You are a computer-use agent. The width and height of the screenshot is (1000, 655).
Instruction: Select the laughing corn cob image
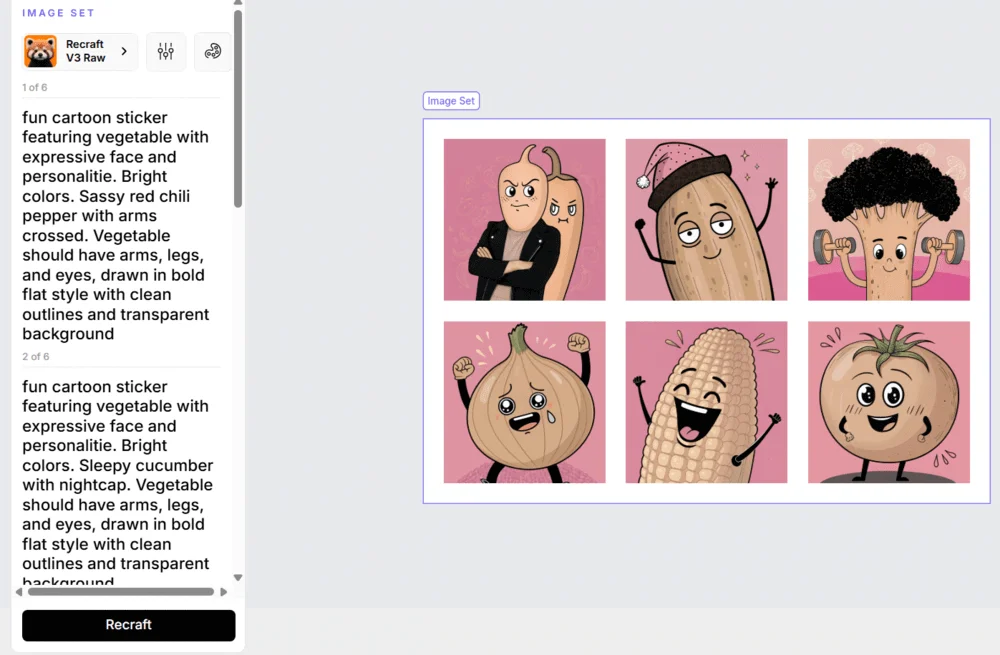pyautogui.click(x=706, y=402)
